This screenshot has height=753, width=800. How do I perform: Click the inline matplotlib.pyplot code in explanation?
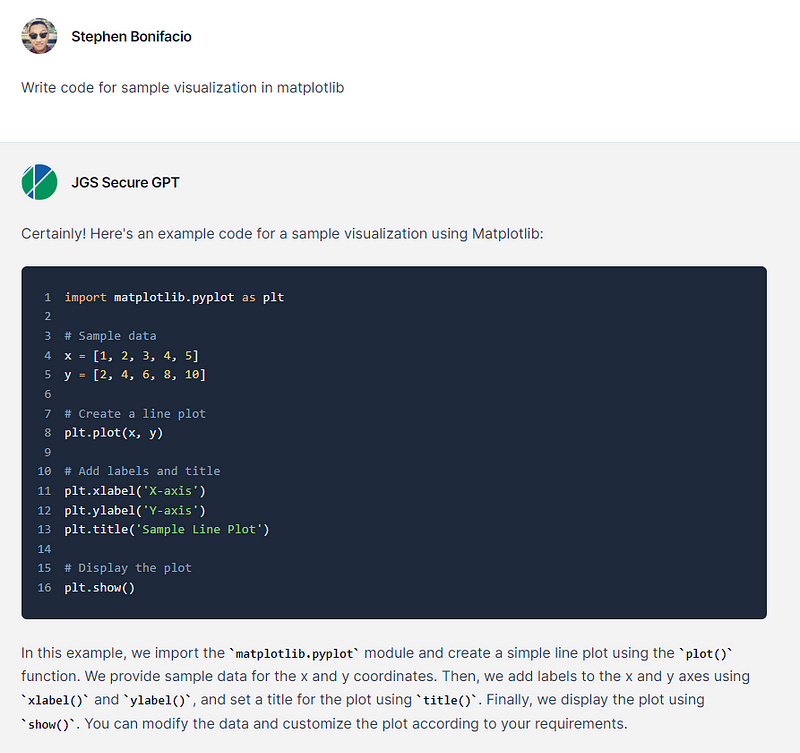[294, 654]
